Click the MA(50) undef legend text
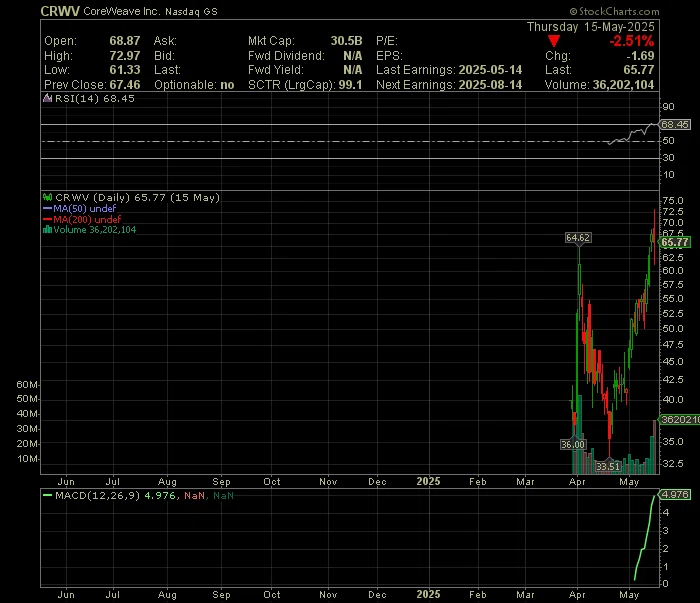 pyautogui.click(x=85, y=208)
